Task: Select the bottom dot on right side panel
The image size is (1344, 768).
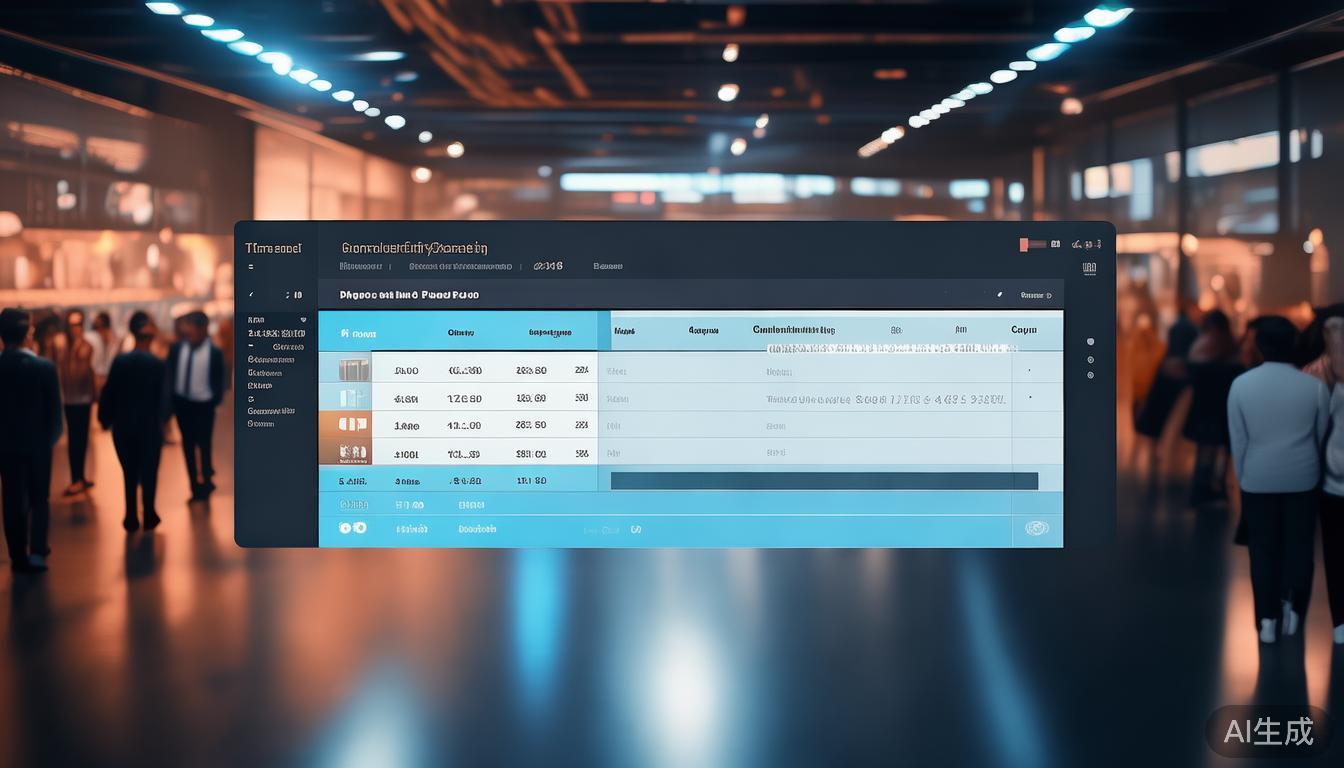Action: (x=1090, y=375)
